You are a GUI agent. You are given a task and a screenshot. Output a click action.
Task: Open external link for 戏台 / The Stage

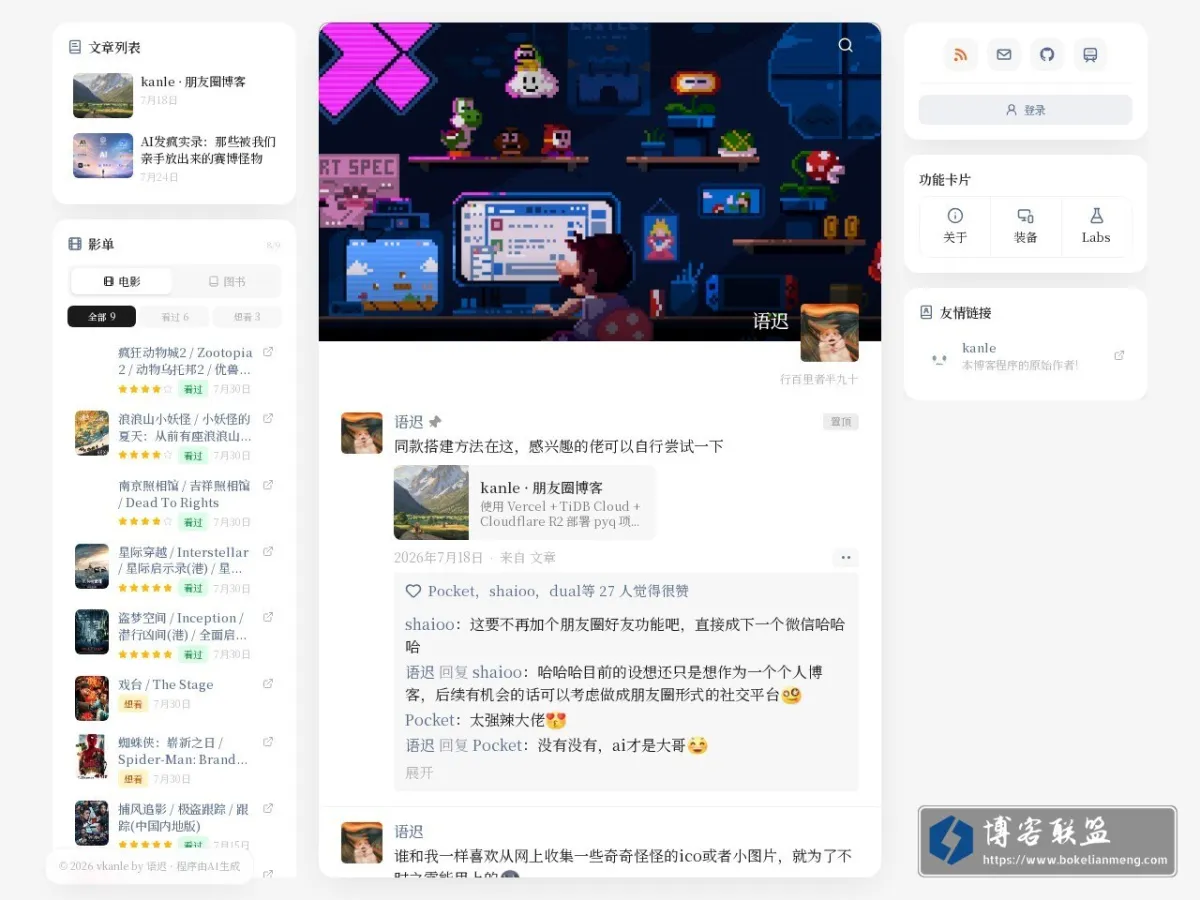click(x=268, y=684)
